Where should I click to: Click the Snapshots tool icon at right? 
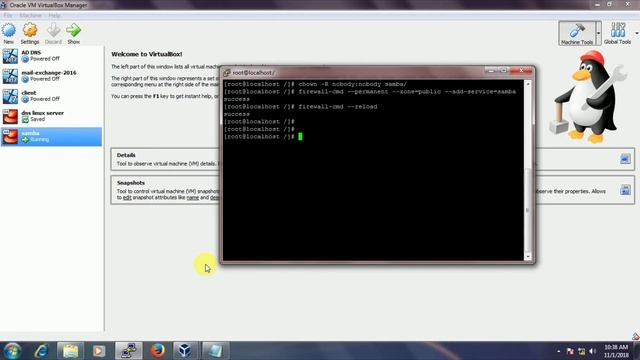(x=625, y=189)
